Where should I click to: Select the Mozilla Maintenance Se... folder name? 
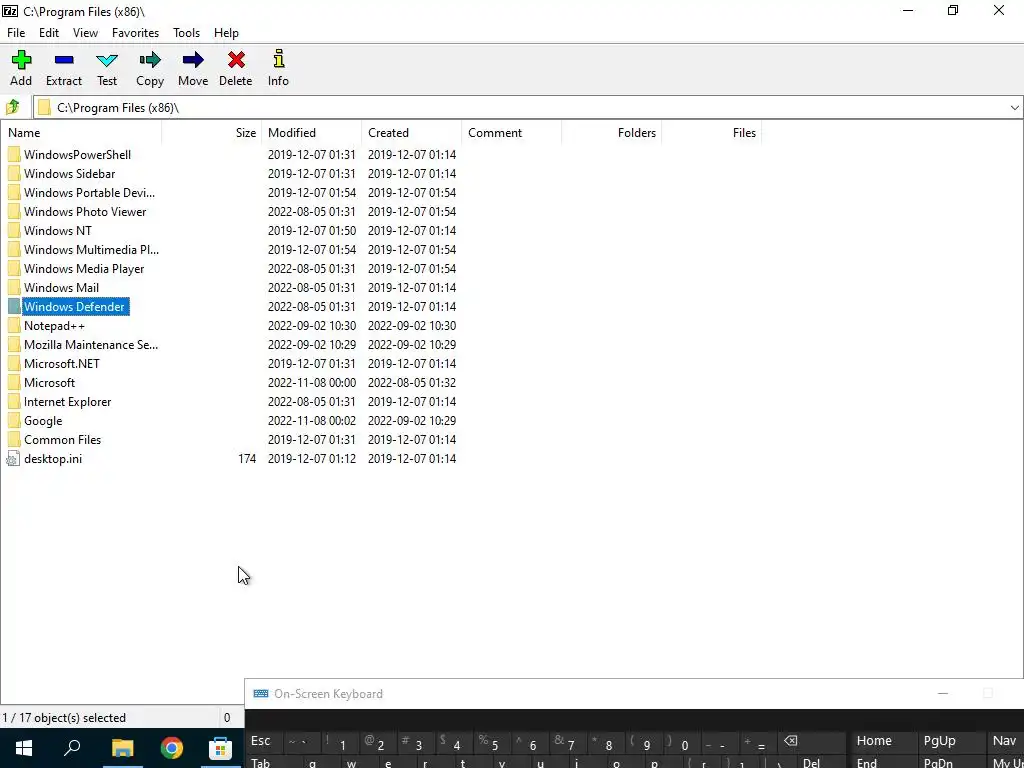[x=91, y=345]
